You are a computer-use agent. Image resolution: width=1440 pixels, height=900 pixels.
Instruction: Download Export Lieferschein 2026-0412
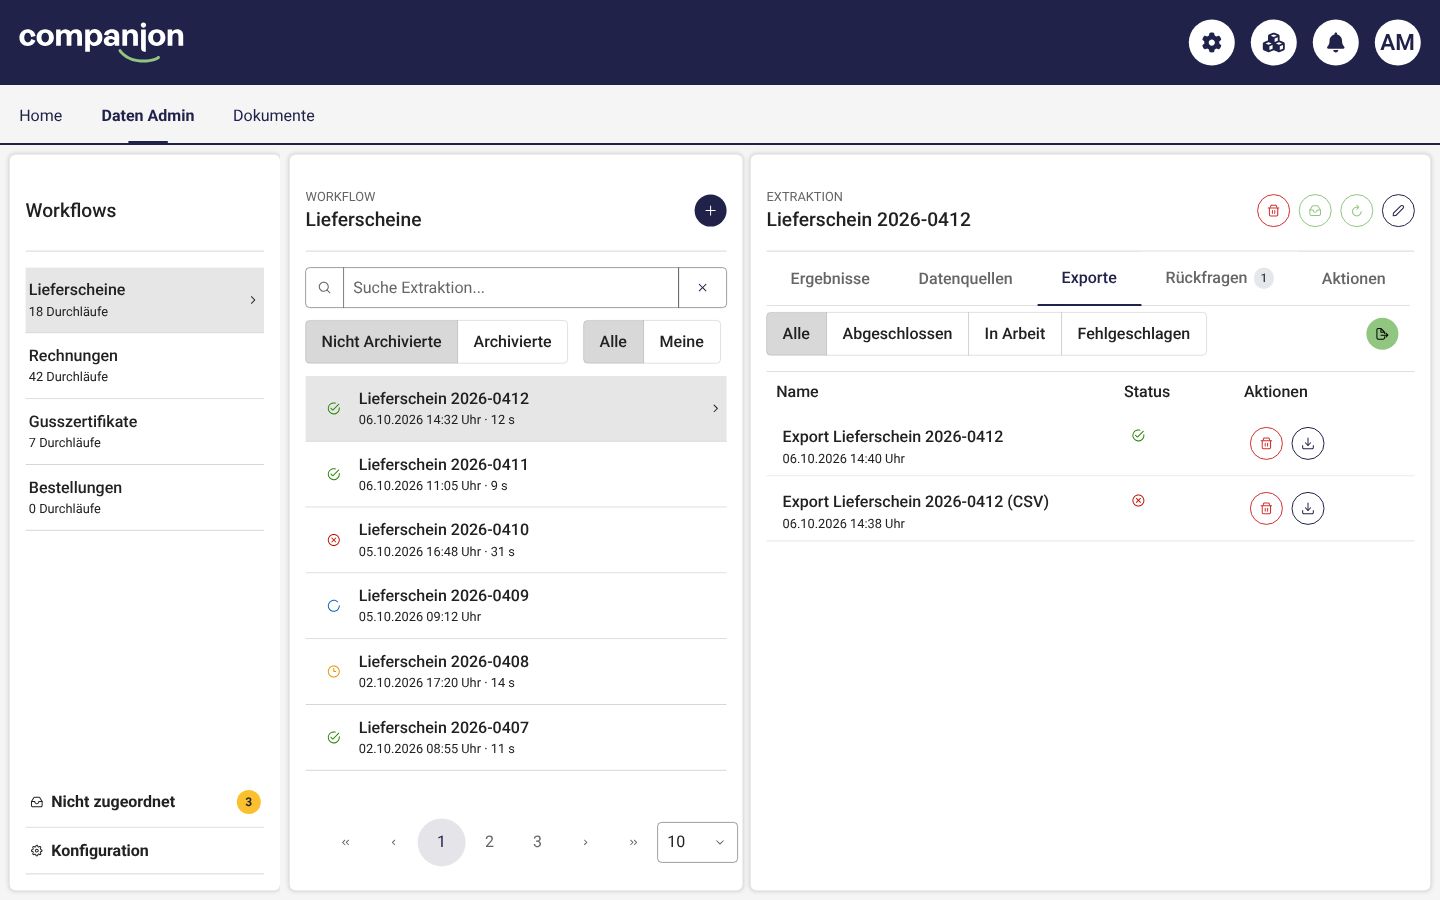[1308, 443]
